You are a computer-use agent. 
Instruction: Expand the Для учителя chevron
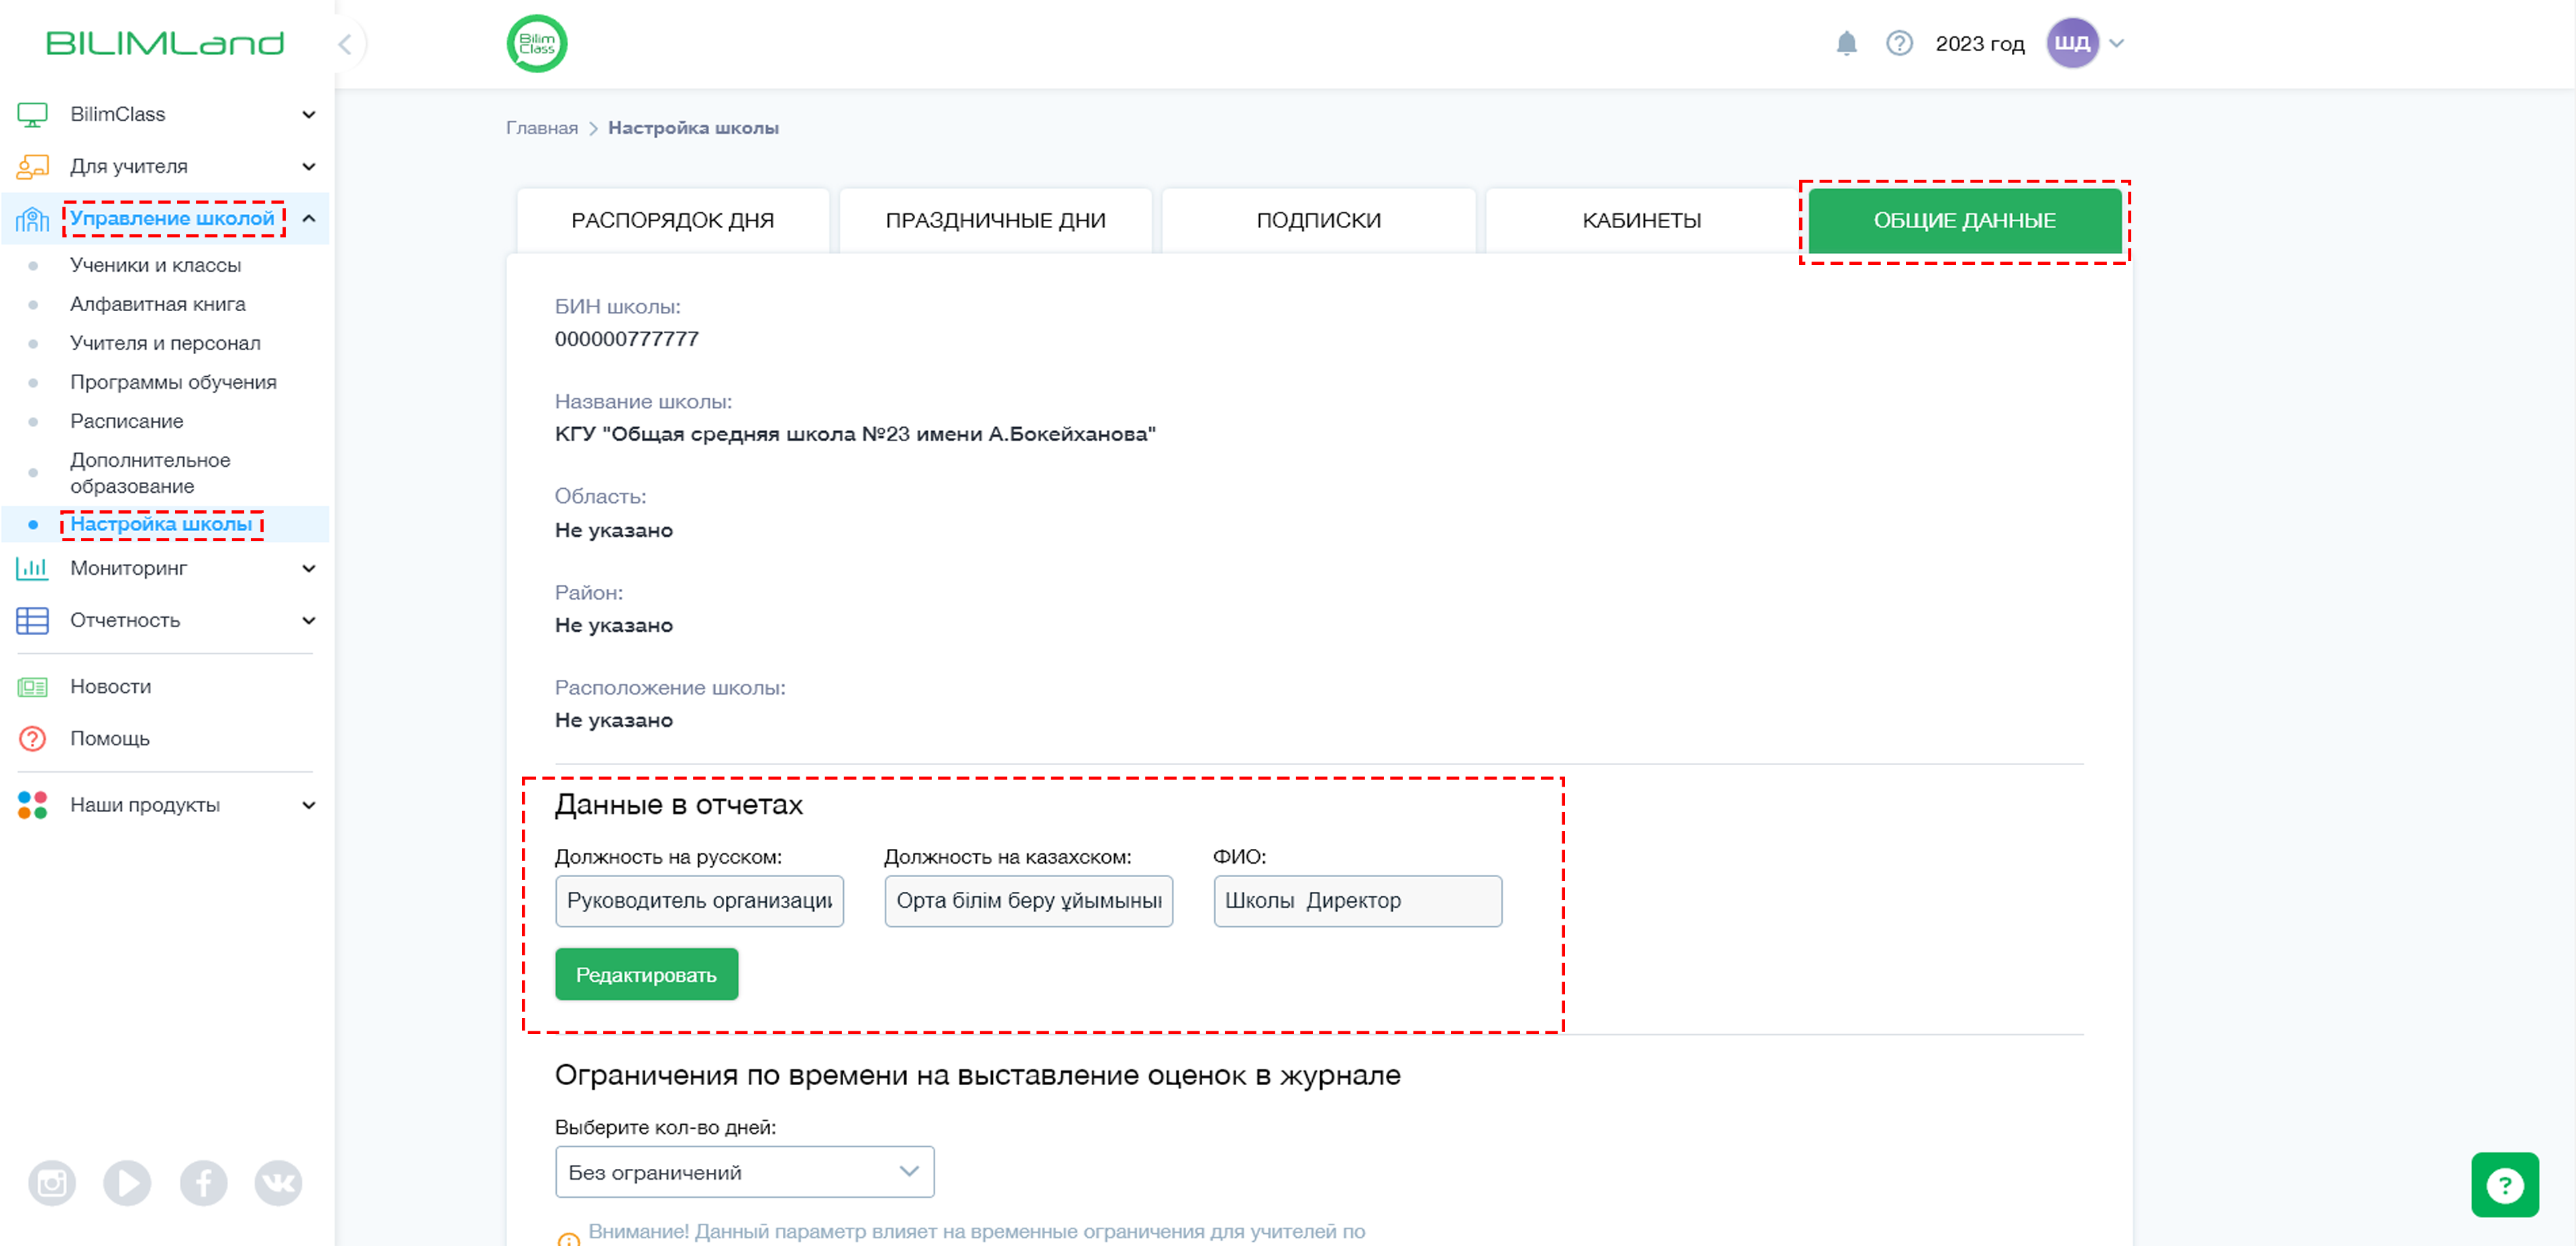(309, 166)
